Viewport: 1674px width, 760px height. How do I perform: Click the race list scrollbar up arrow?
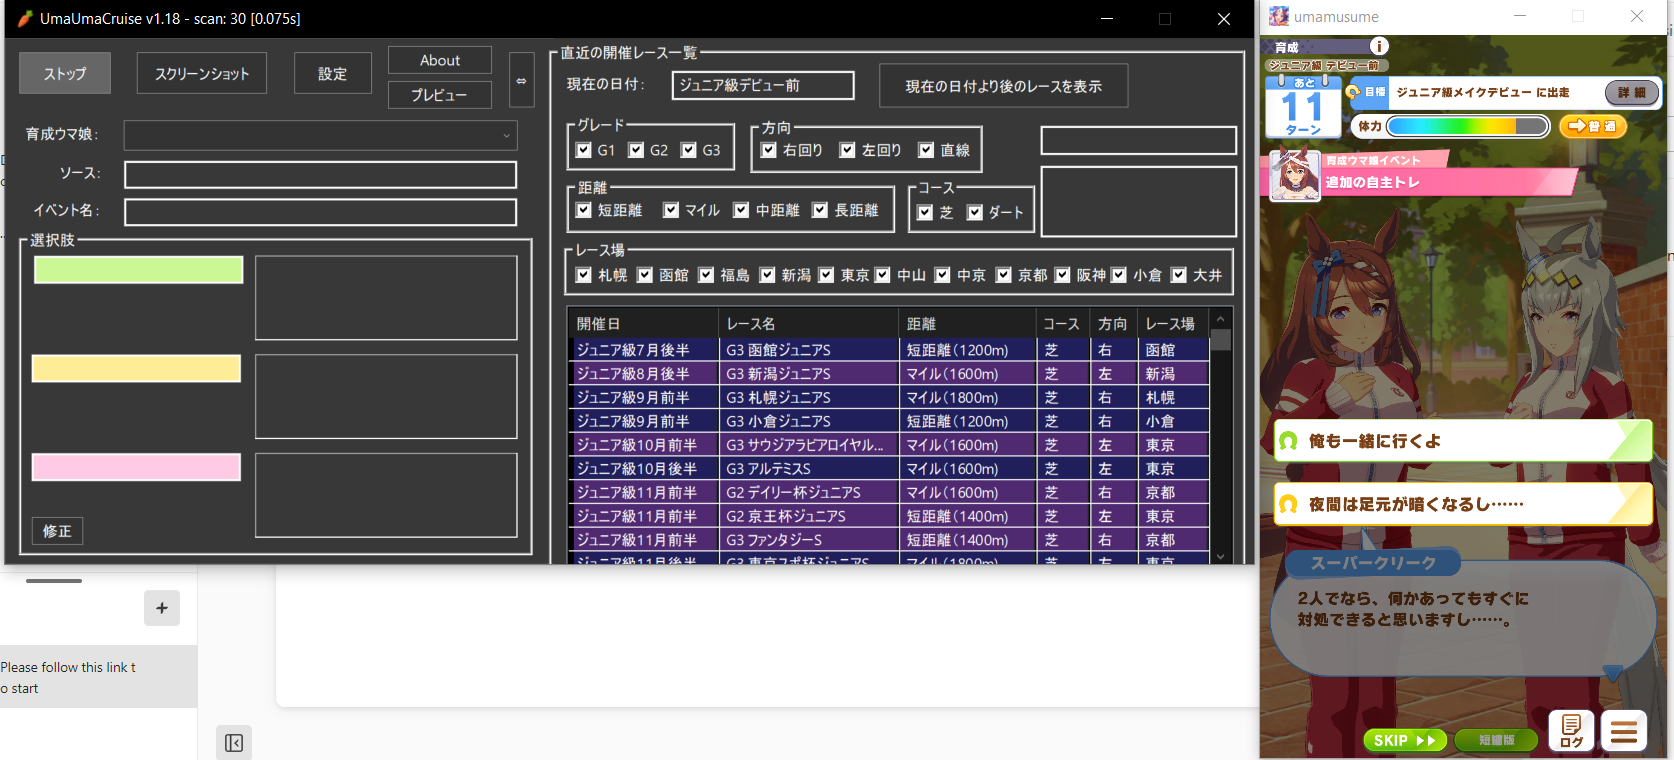click(x=1220, y=319)
